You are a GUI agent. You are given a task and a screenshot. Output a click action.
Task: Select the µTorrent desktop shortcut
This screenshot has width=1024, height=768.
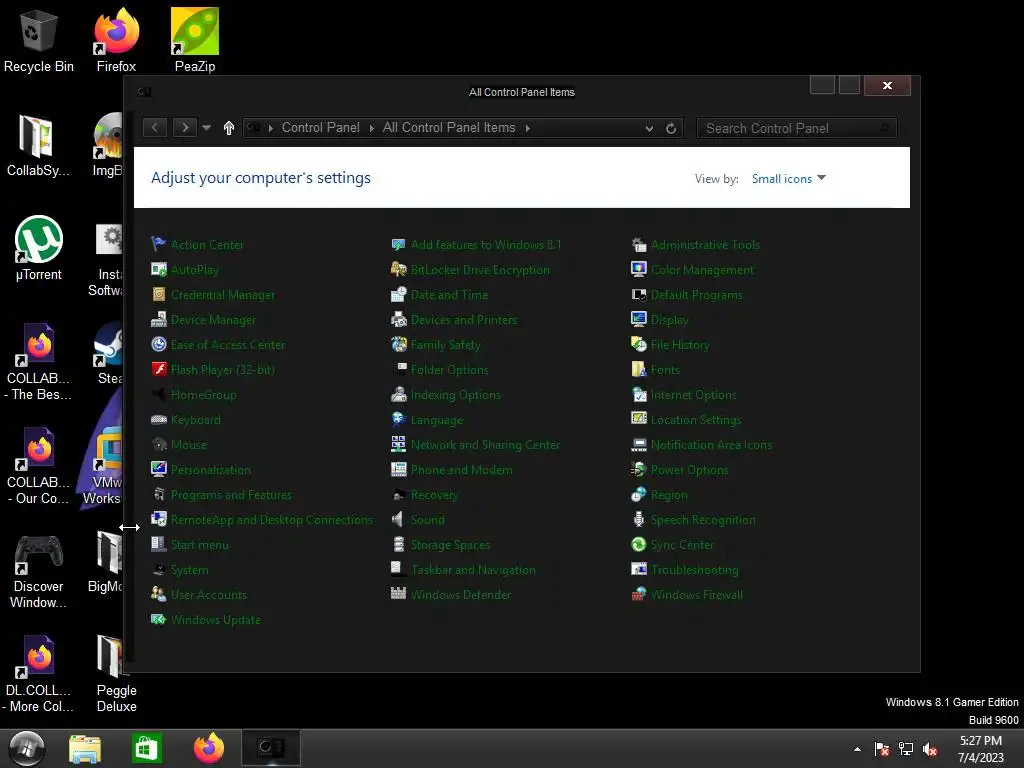39,249
